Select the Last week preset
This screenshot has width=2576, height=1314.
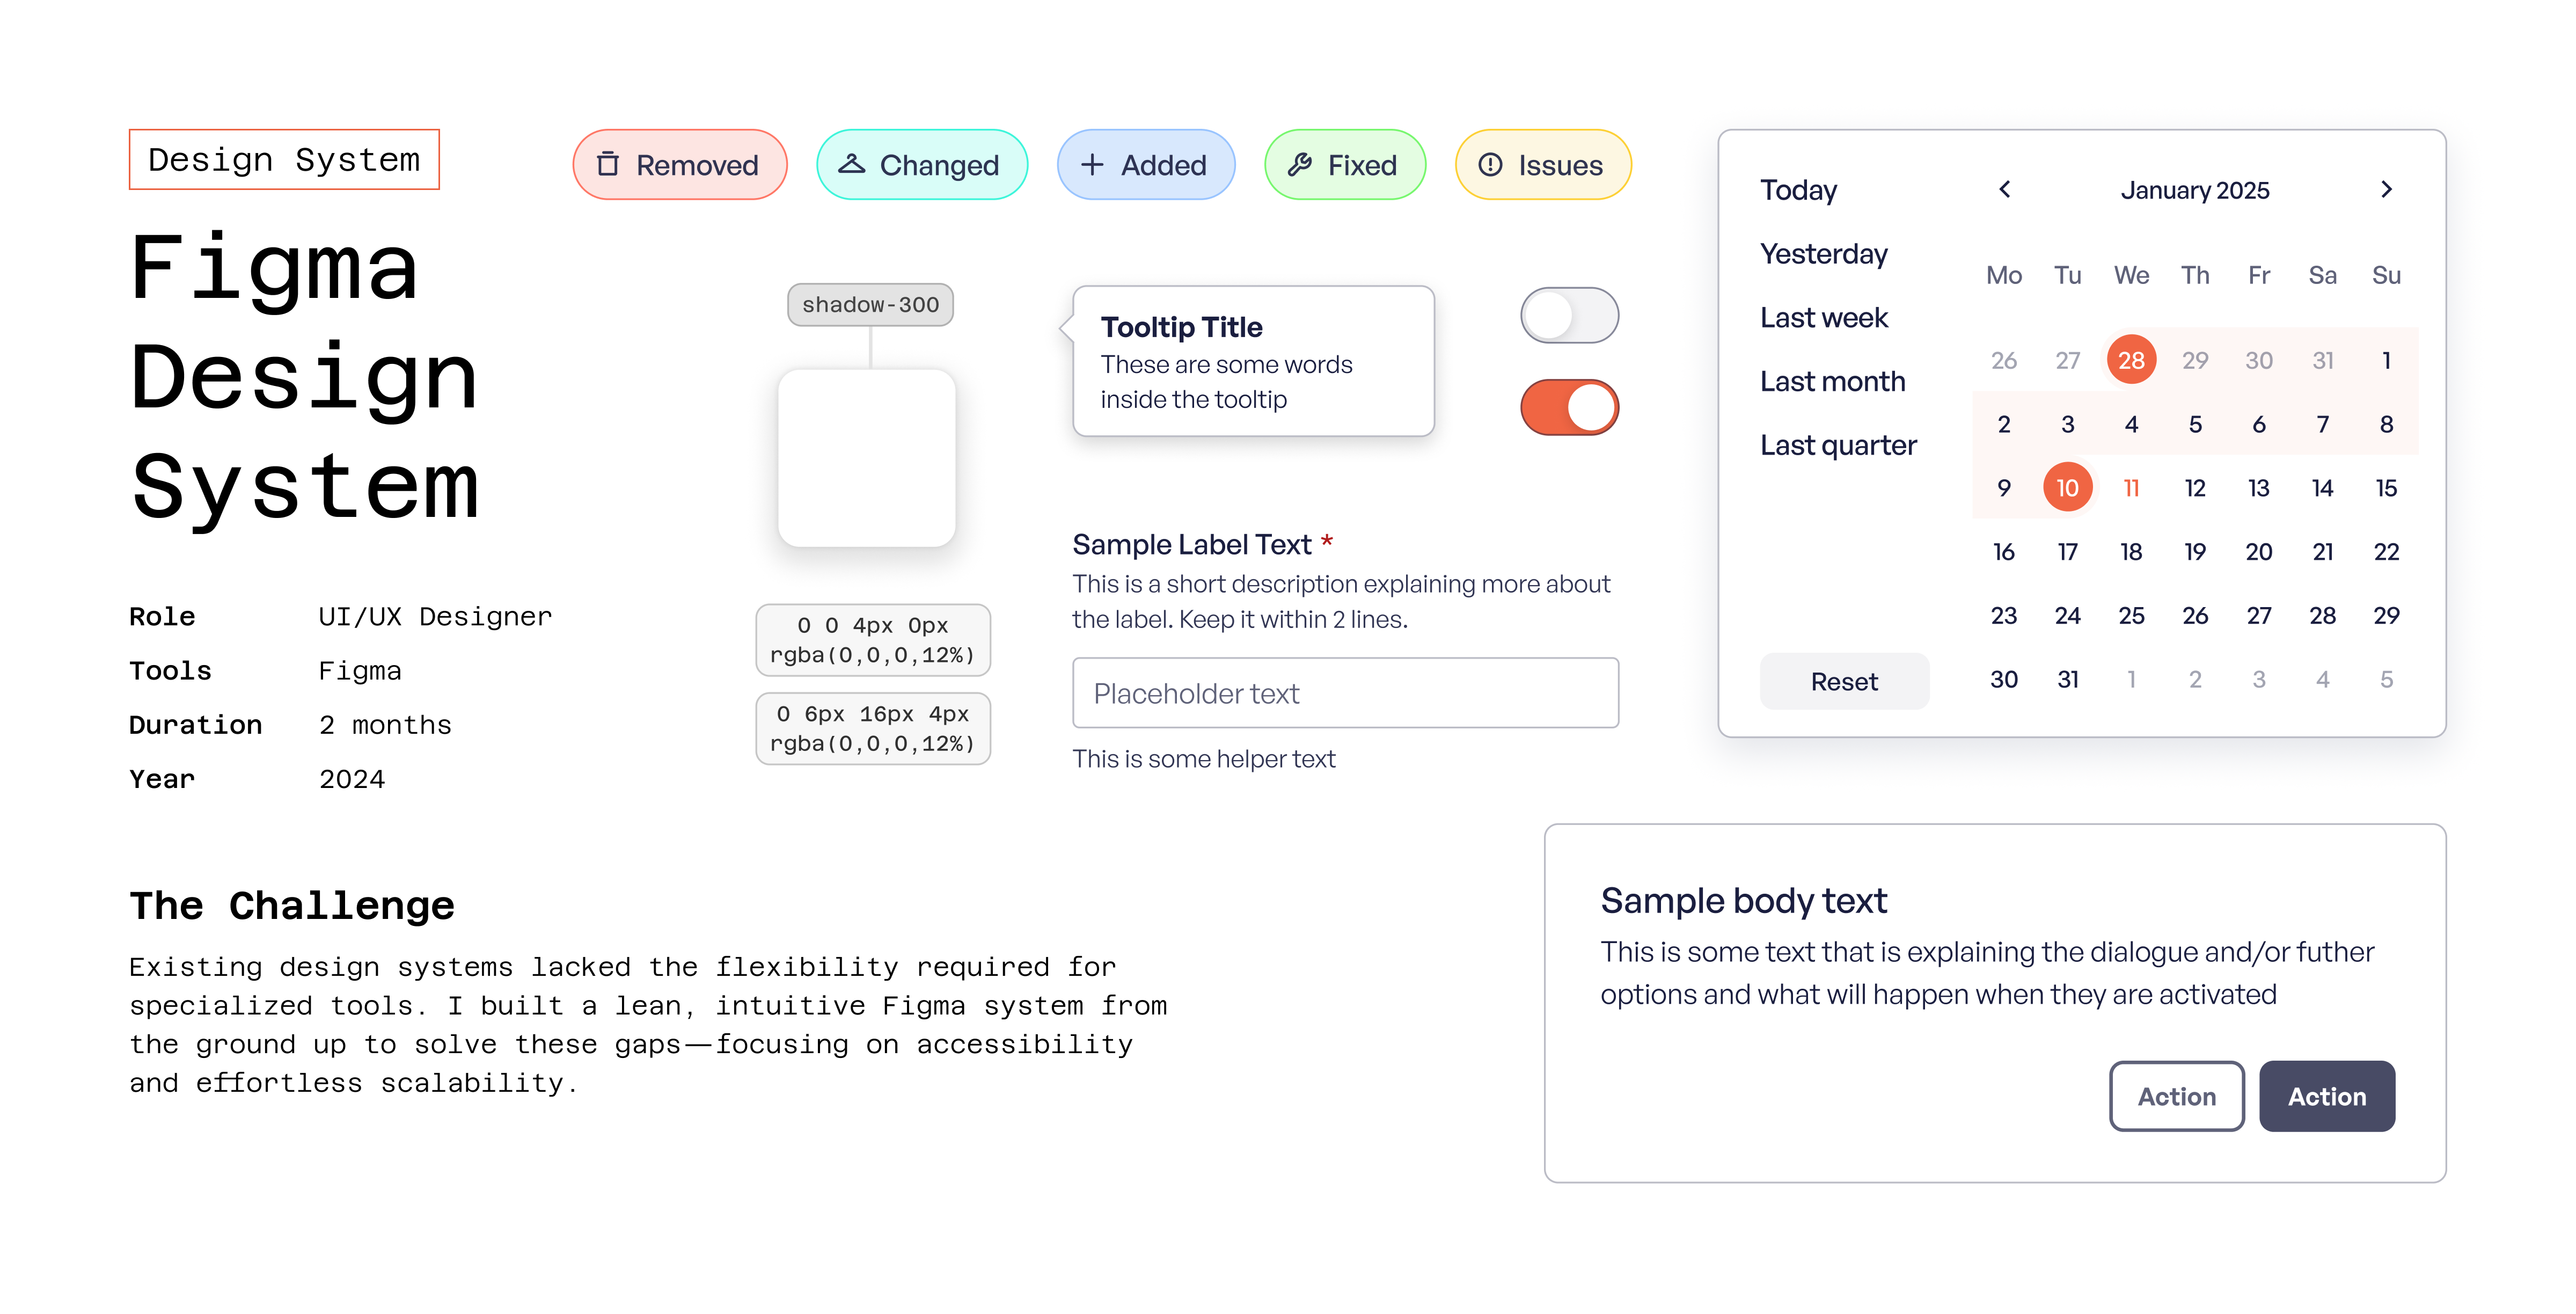[1823, 318]
